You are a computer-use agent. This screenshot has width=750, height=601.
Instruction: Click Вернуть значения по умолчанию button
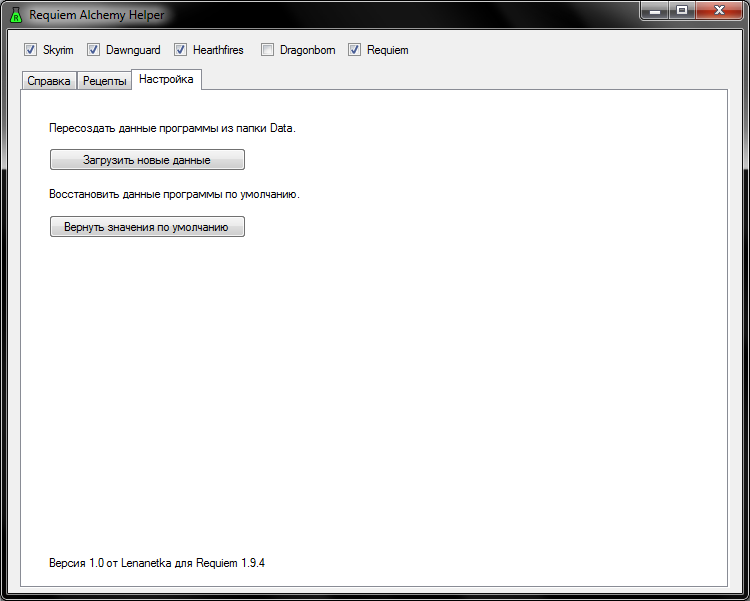(147, 227)
